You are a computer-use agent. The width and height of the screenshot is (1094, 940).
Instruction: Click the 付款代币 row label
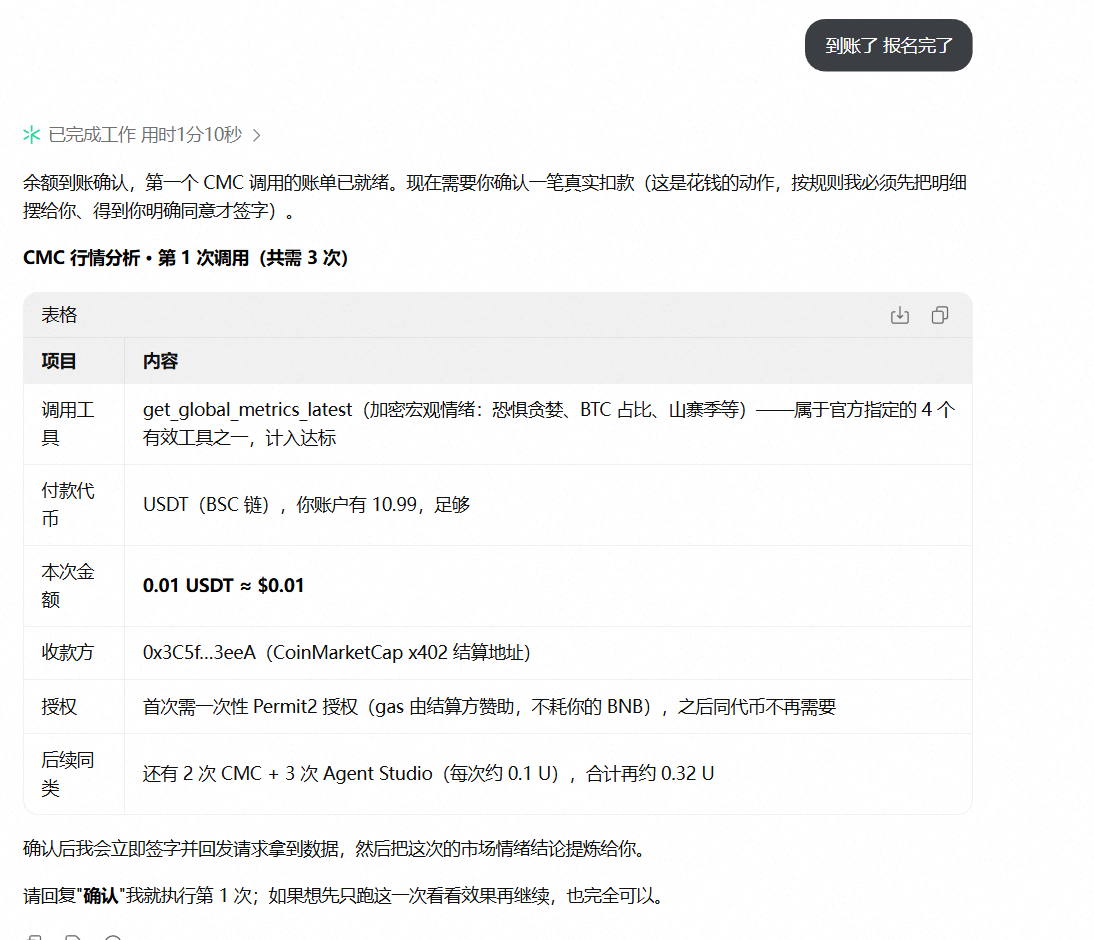click(68, 505)
